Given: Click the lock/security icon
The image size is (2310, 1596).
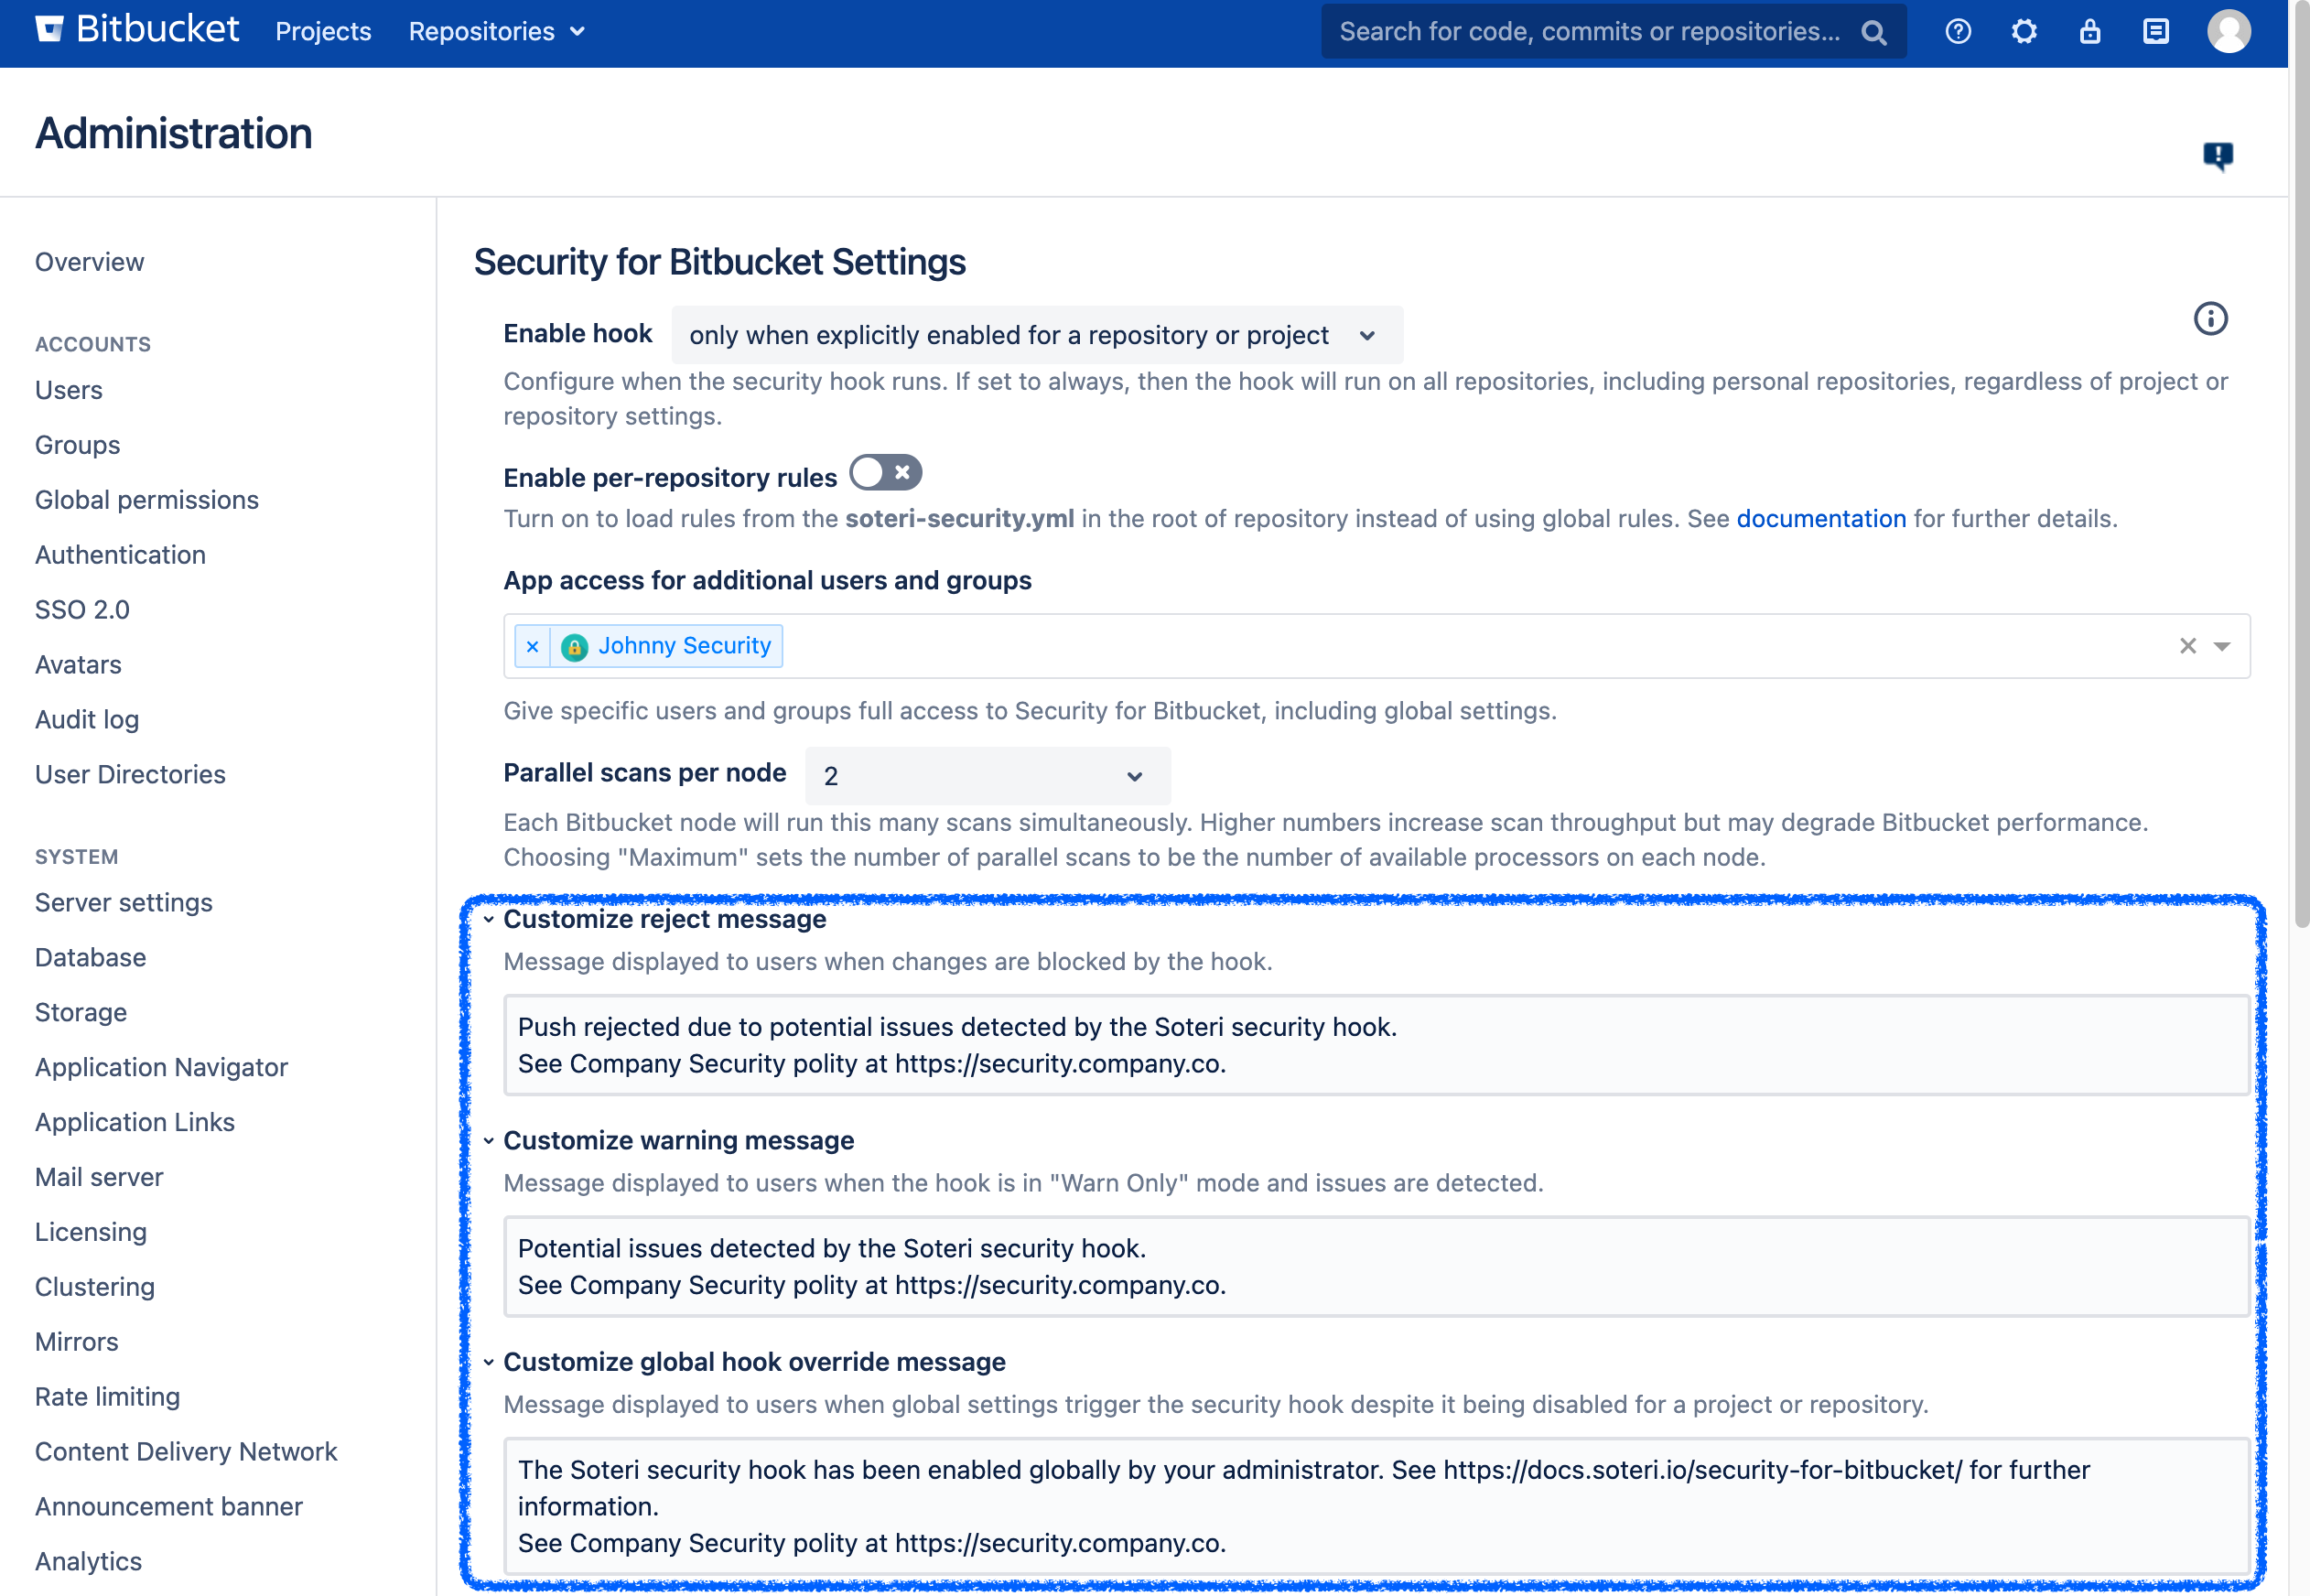Looking at the screenshot, I should pos(2089,28).
